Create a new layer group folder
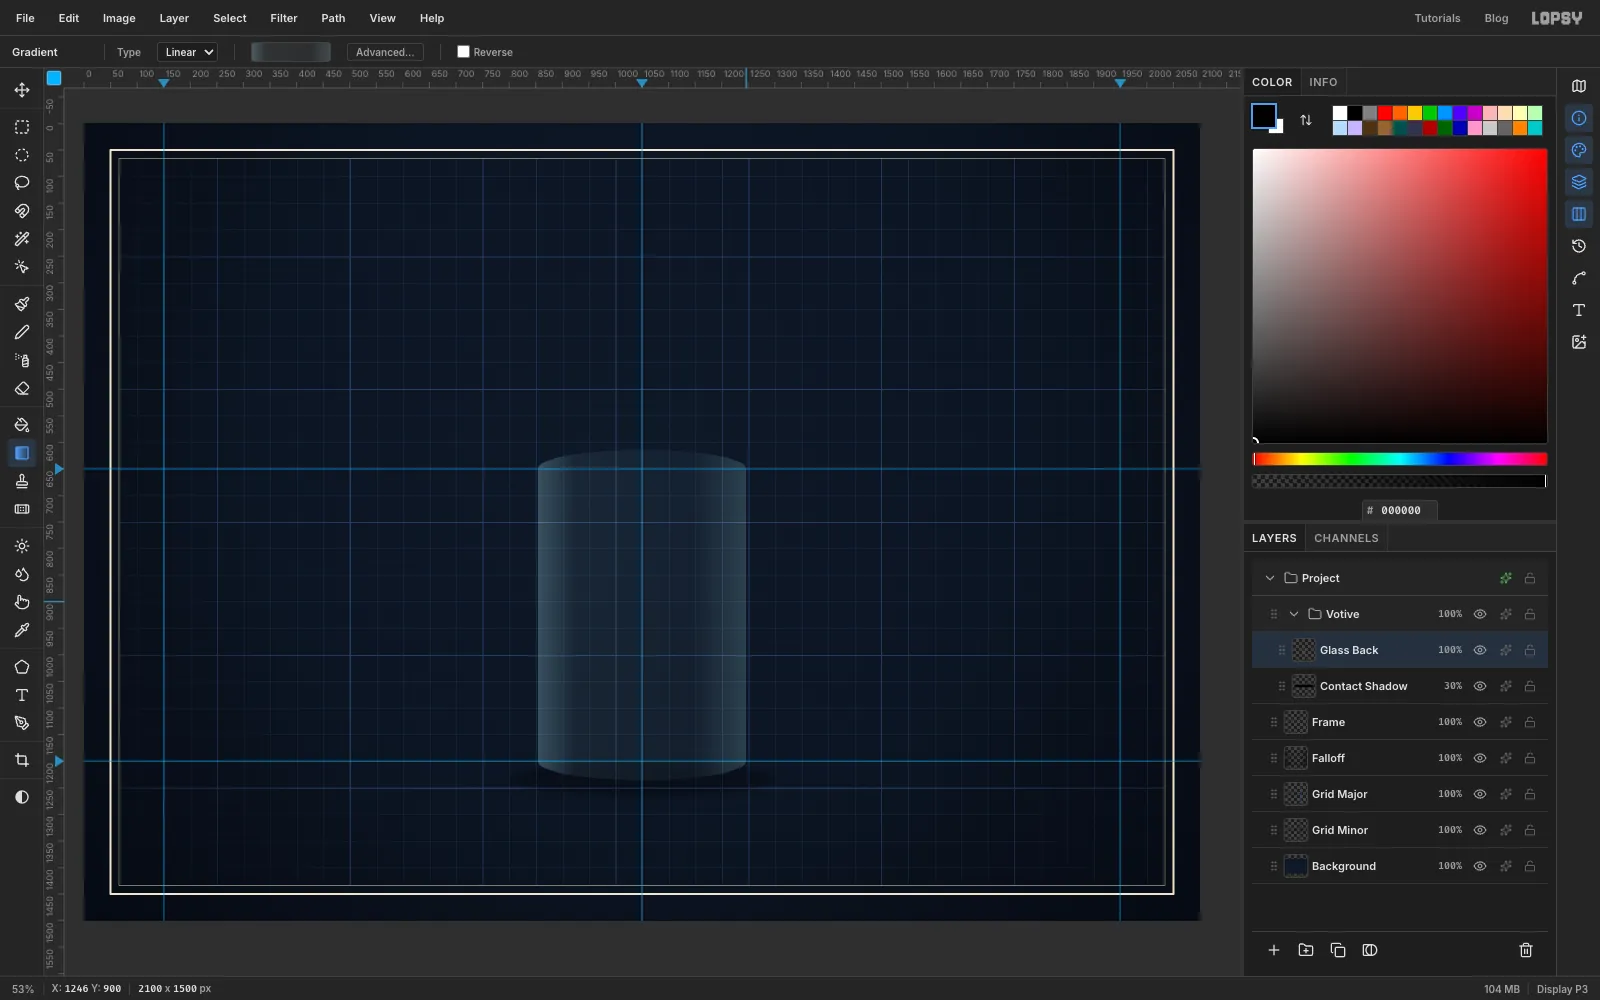 click(1306, 950)
